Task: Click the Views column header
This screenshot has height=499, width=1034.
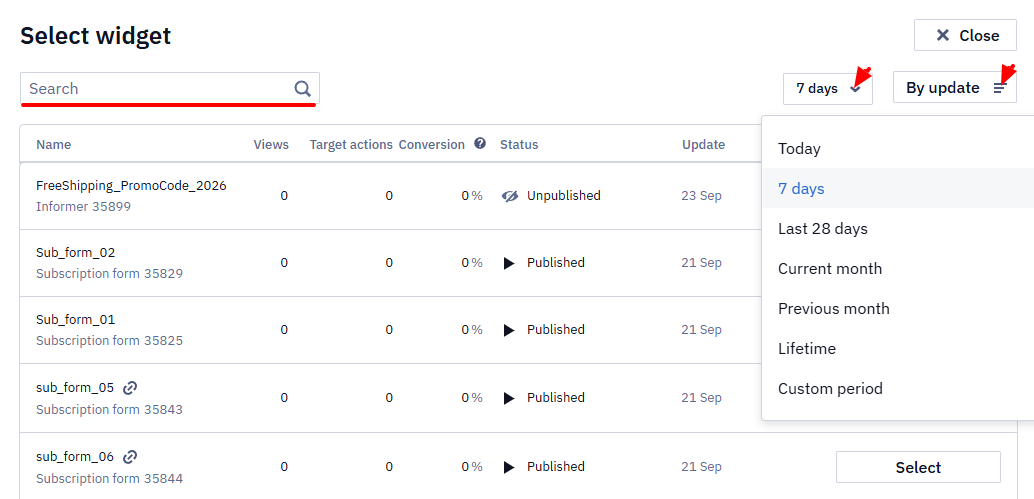Action: click(271, 144)
